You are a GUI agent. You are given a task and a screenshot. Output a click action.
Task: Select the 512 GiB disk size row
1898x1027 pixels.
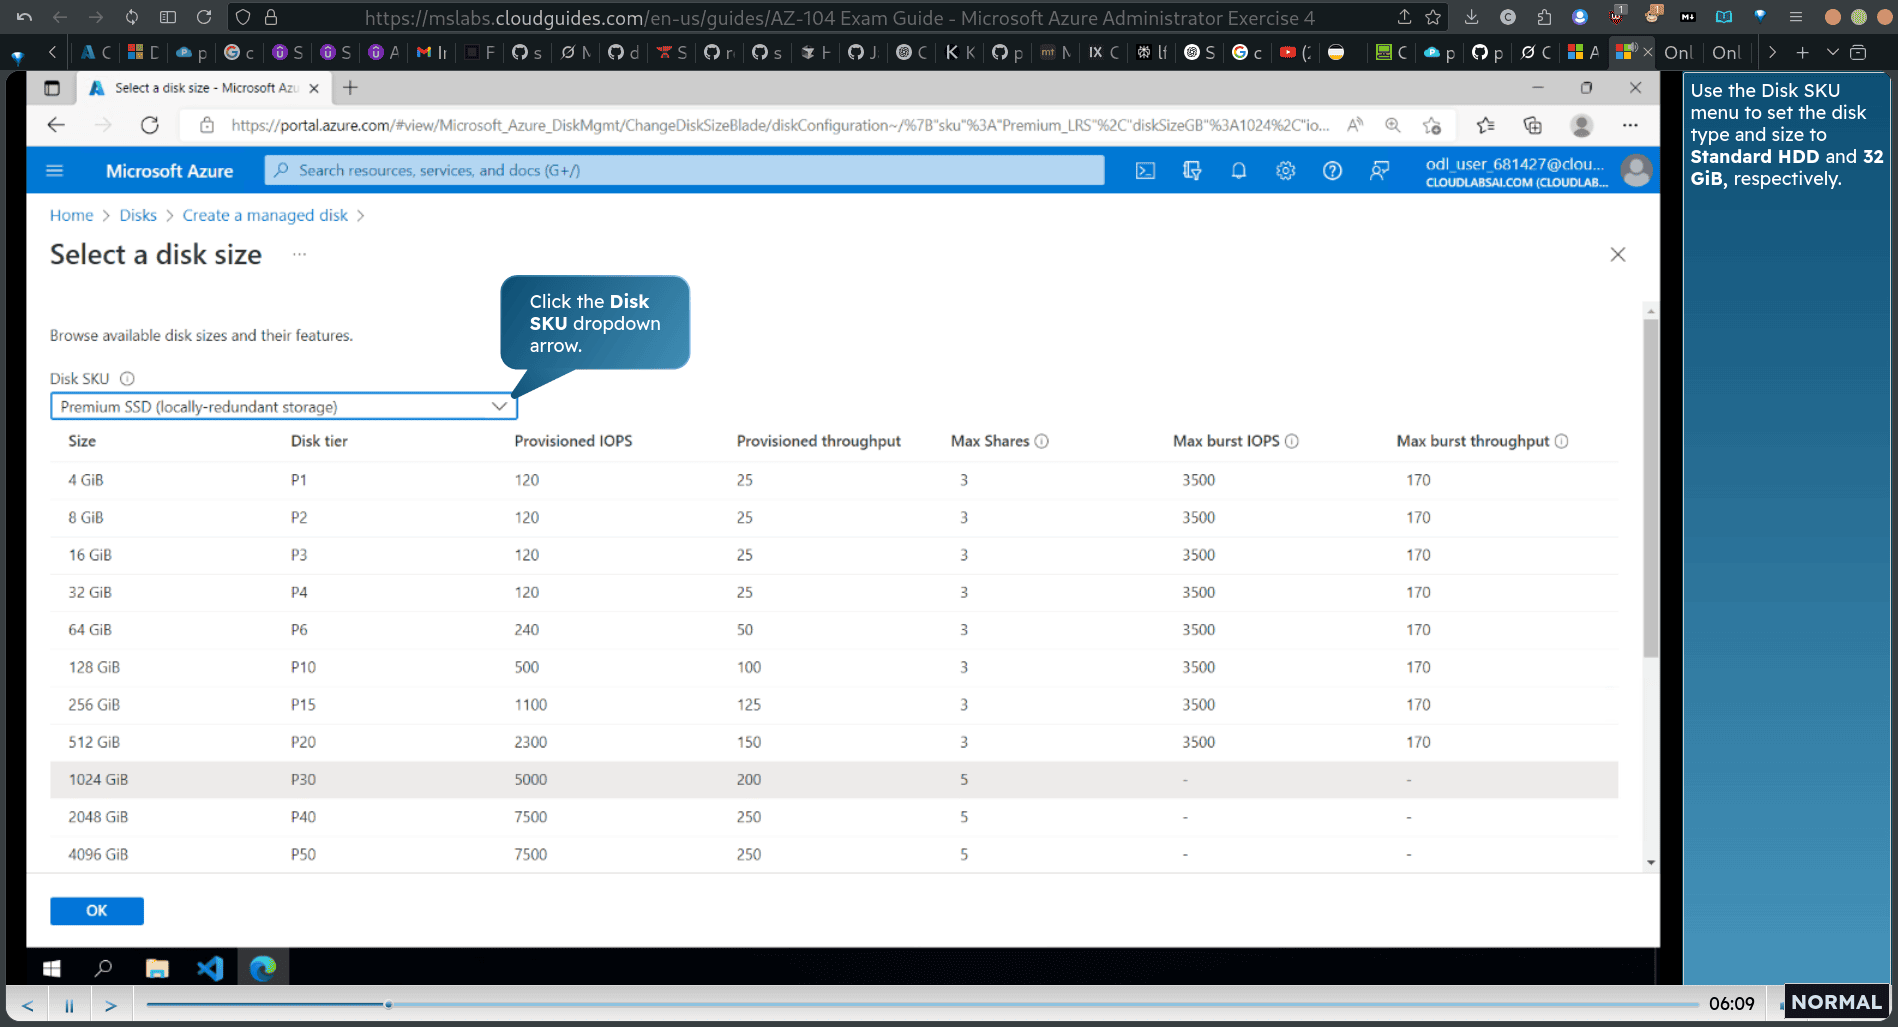(x=834, y=742)
